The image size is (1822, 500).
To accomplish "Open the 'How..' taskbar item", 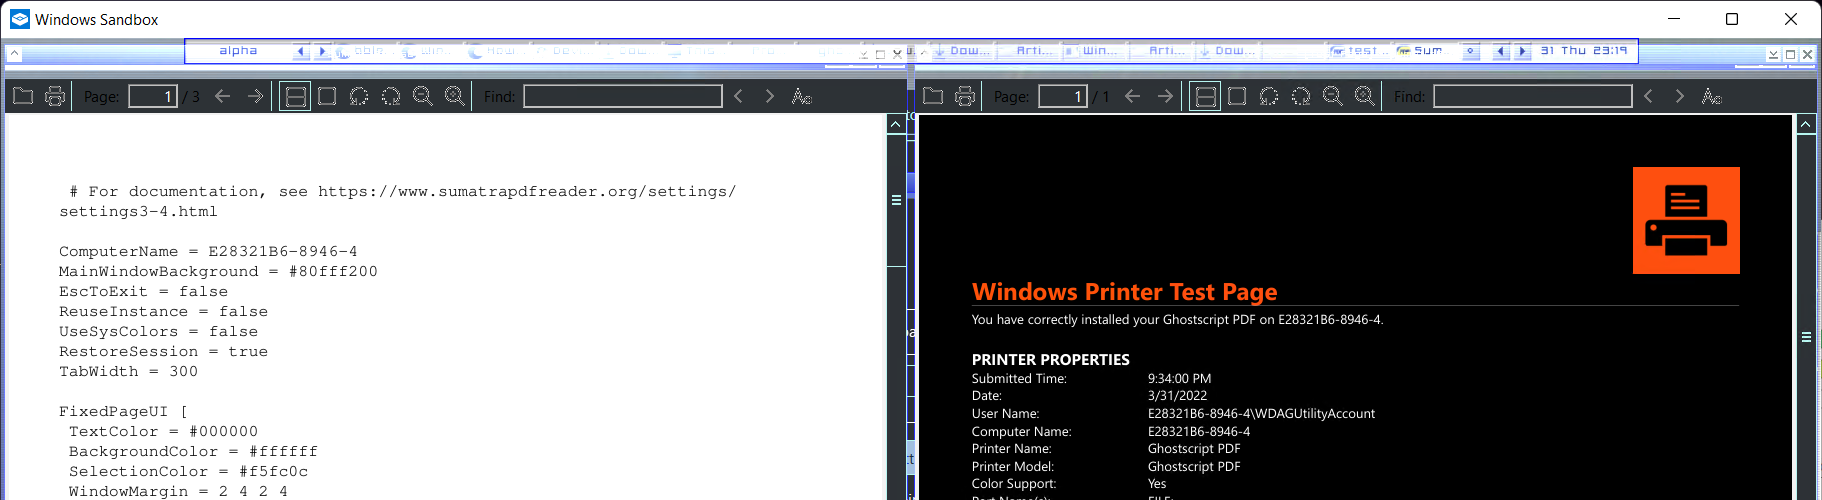I will click(x=498, y=51).
